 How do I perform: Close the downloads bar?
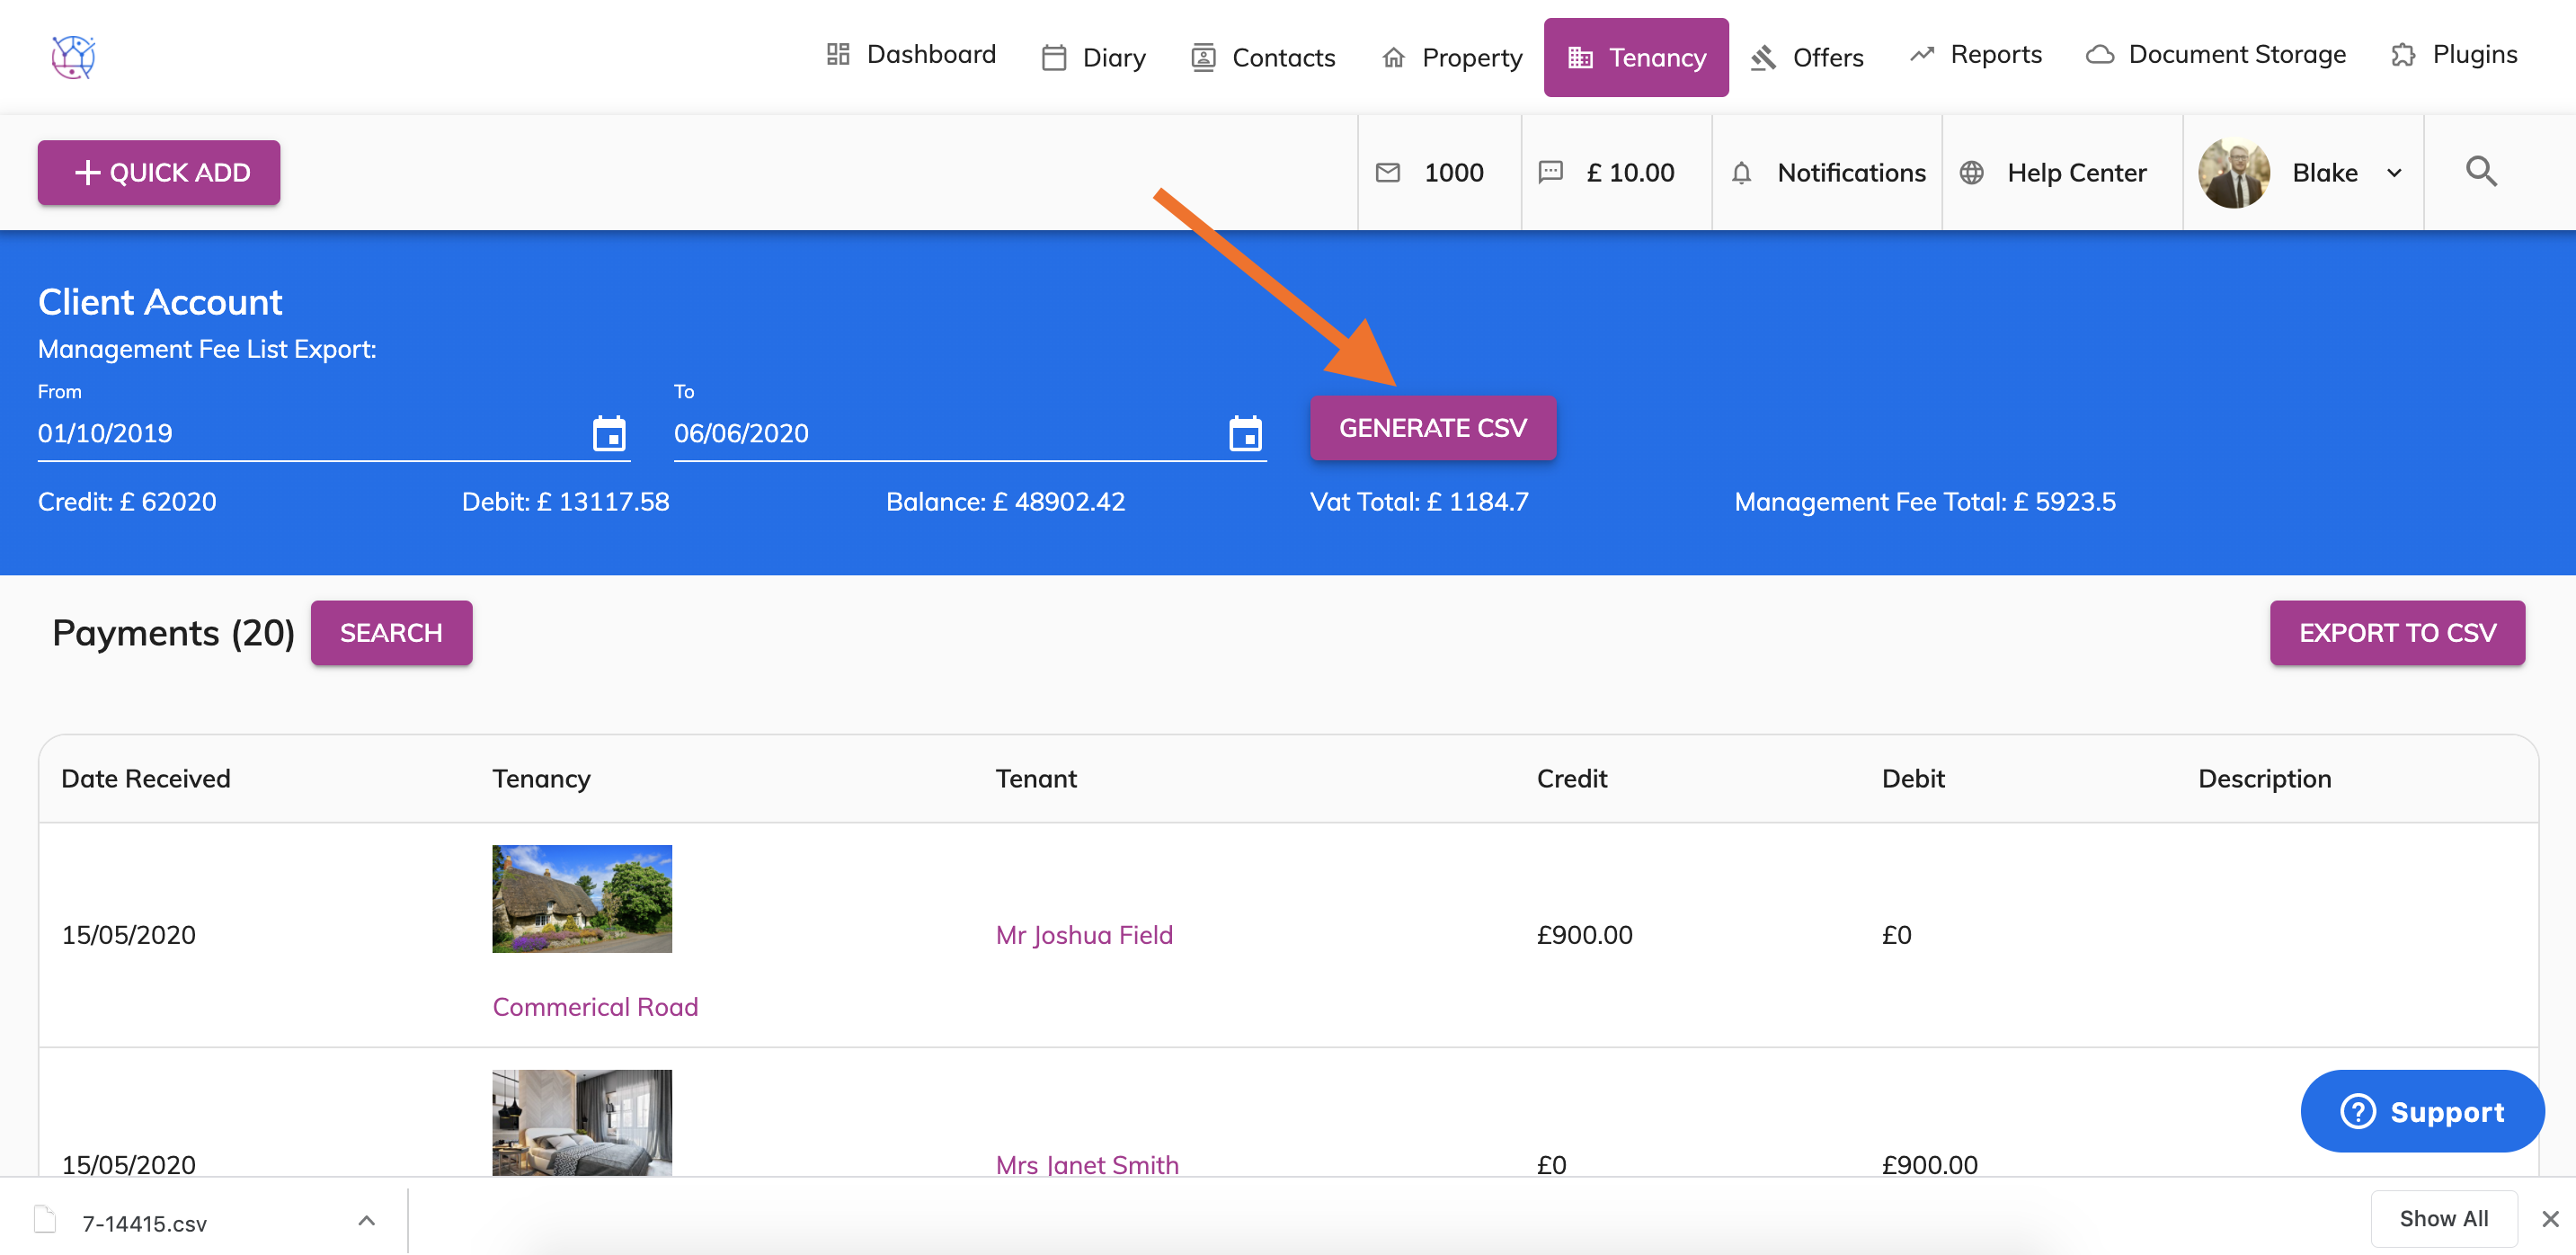click(x=2549, y=1219)
